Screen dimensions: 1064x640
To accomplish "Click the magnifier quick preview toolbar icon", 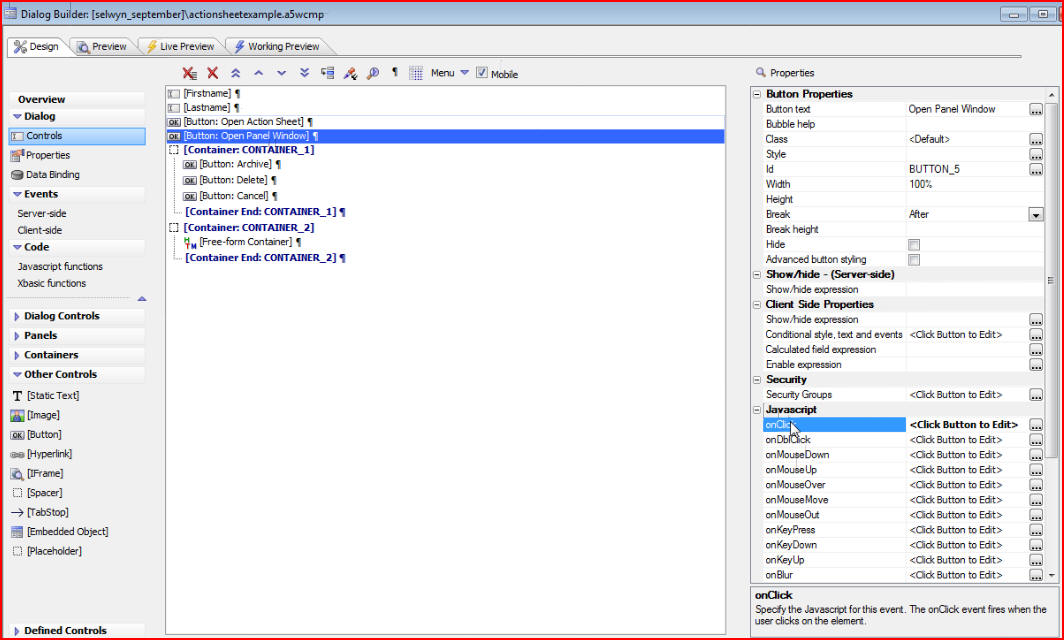I will (373, 73).
